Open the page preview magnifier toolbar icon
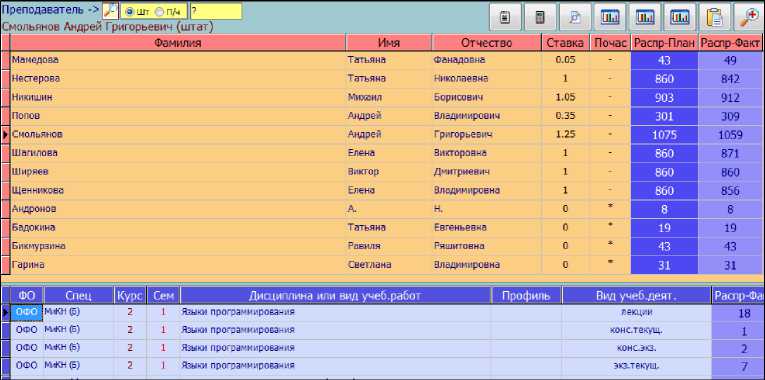Screen dimensions: 765x380 [x=575, y=17]
